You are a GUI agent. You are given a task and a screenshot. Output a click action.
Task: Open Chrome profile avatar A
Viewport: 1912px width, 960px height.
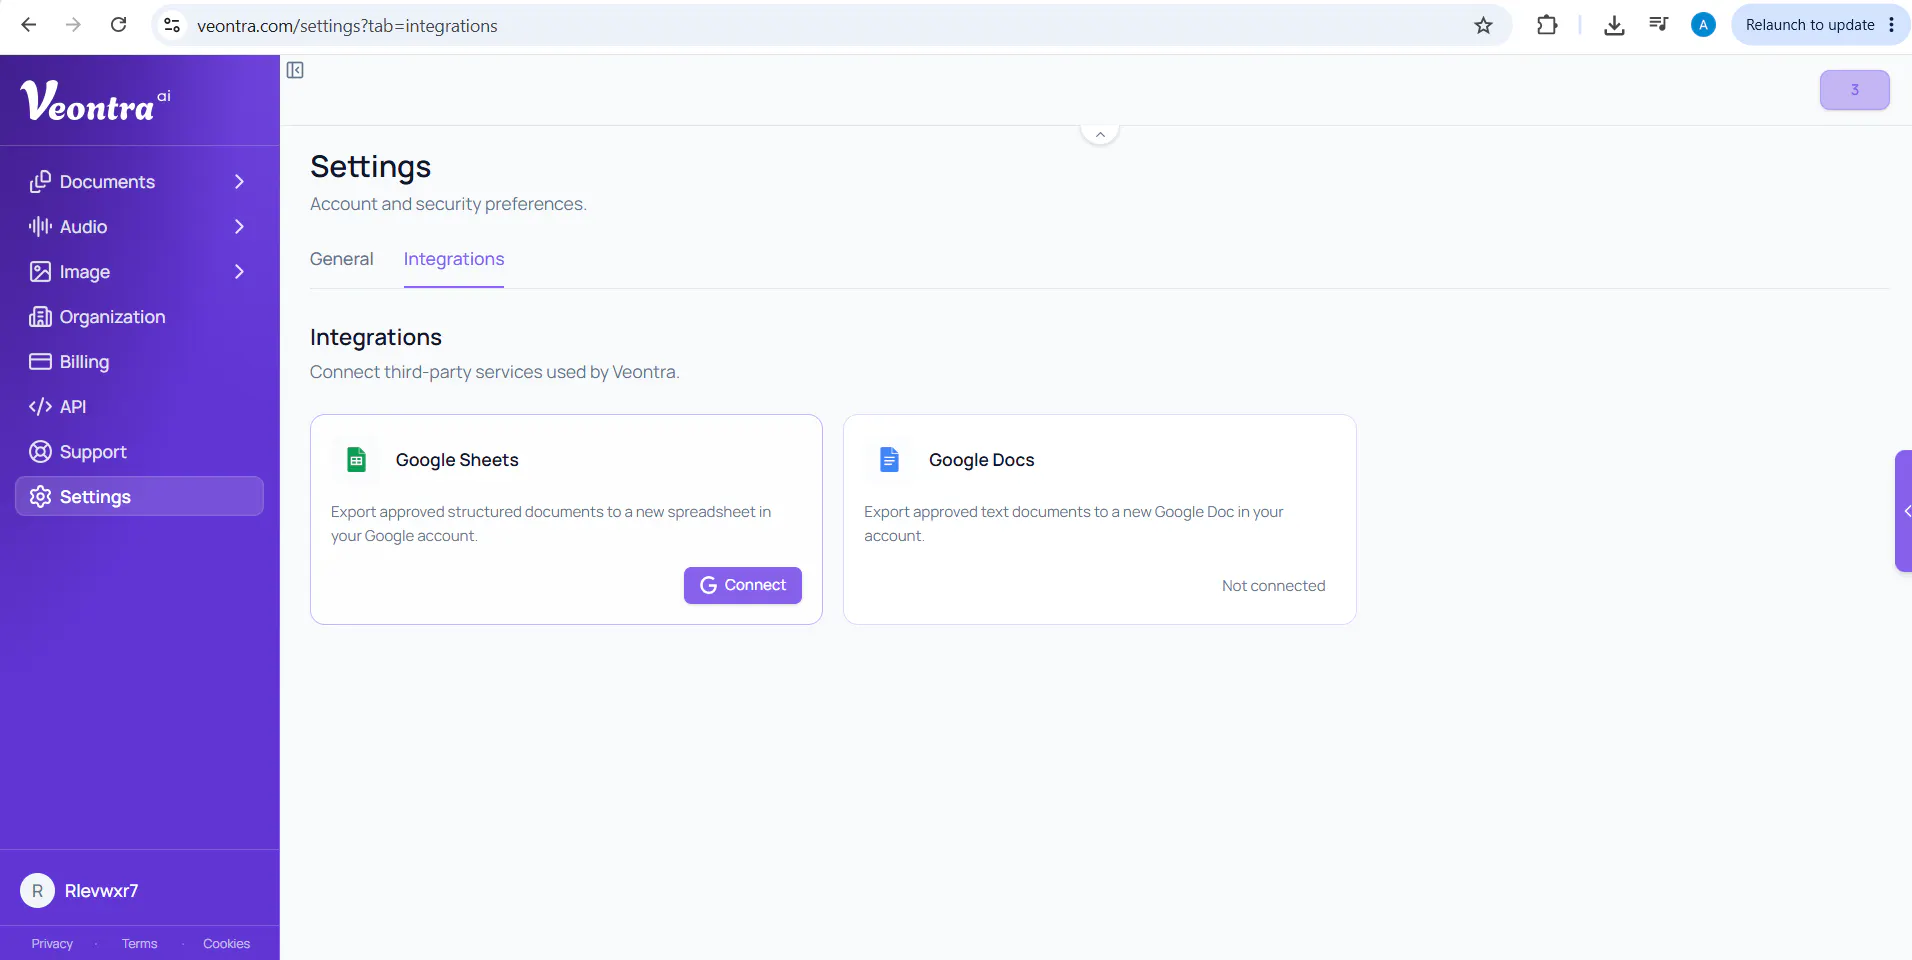(x=1703, y=25)
